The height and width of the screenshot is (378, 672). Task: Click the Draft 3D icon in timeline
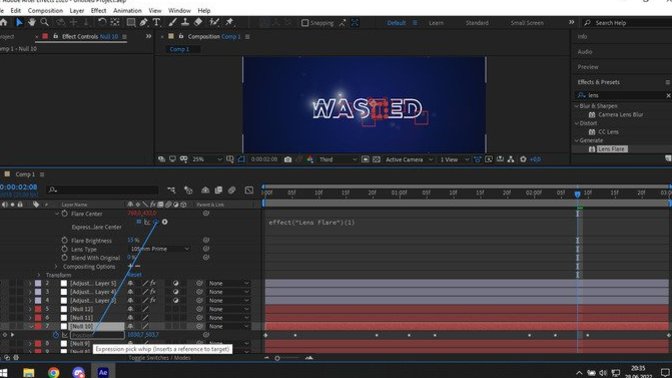coord(188,190)
